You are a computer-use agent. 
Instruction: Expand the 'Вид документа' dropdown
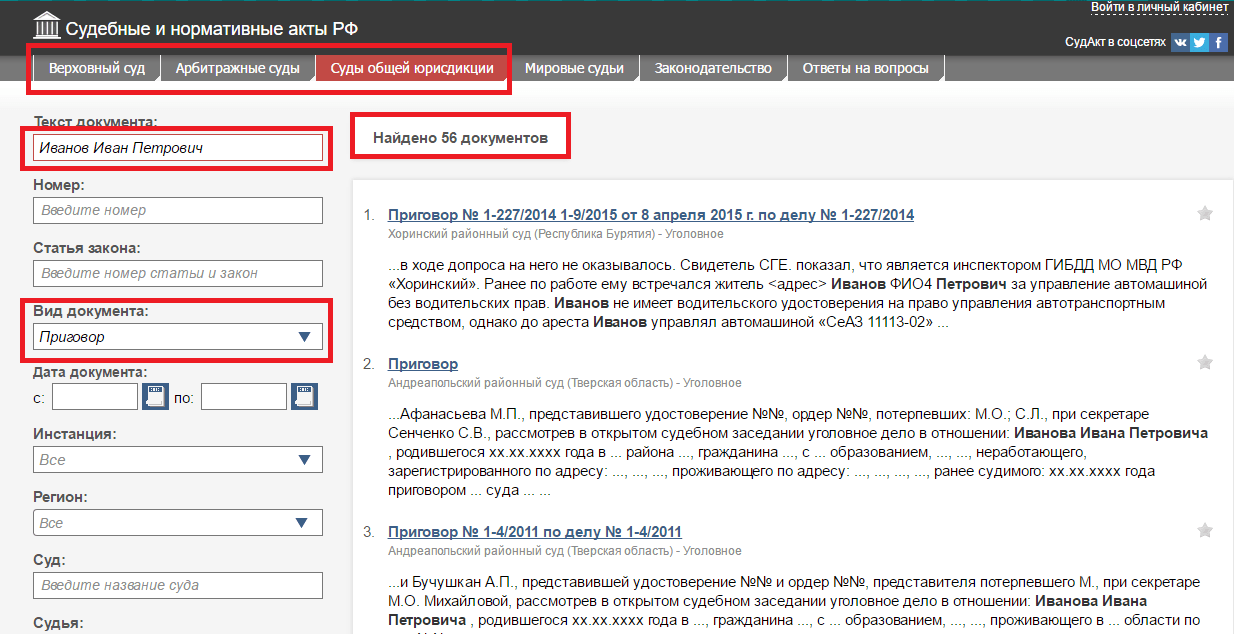178,337
